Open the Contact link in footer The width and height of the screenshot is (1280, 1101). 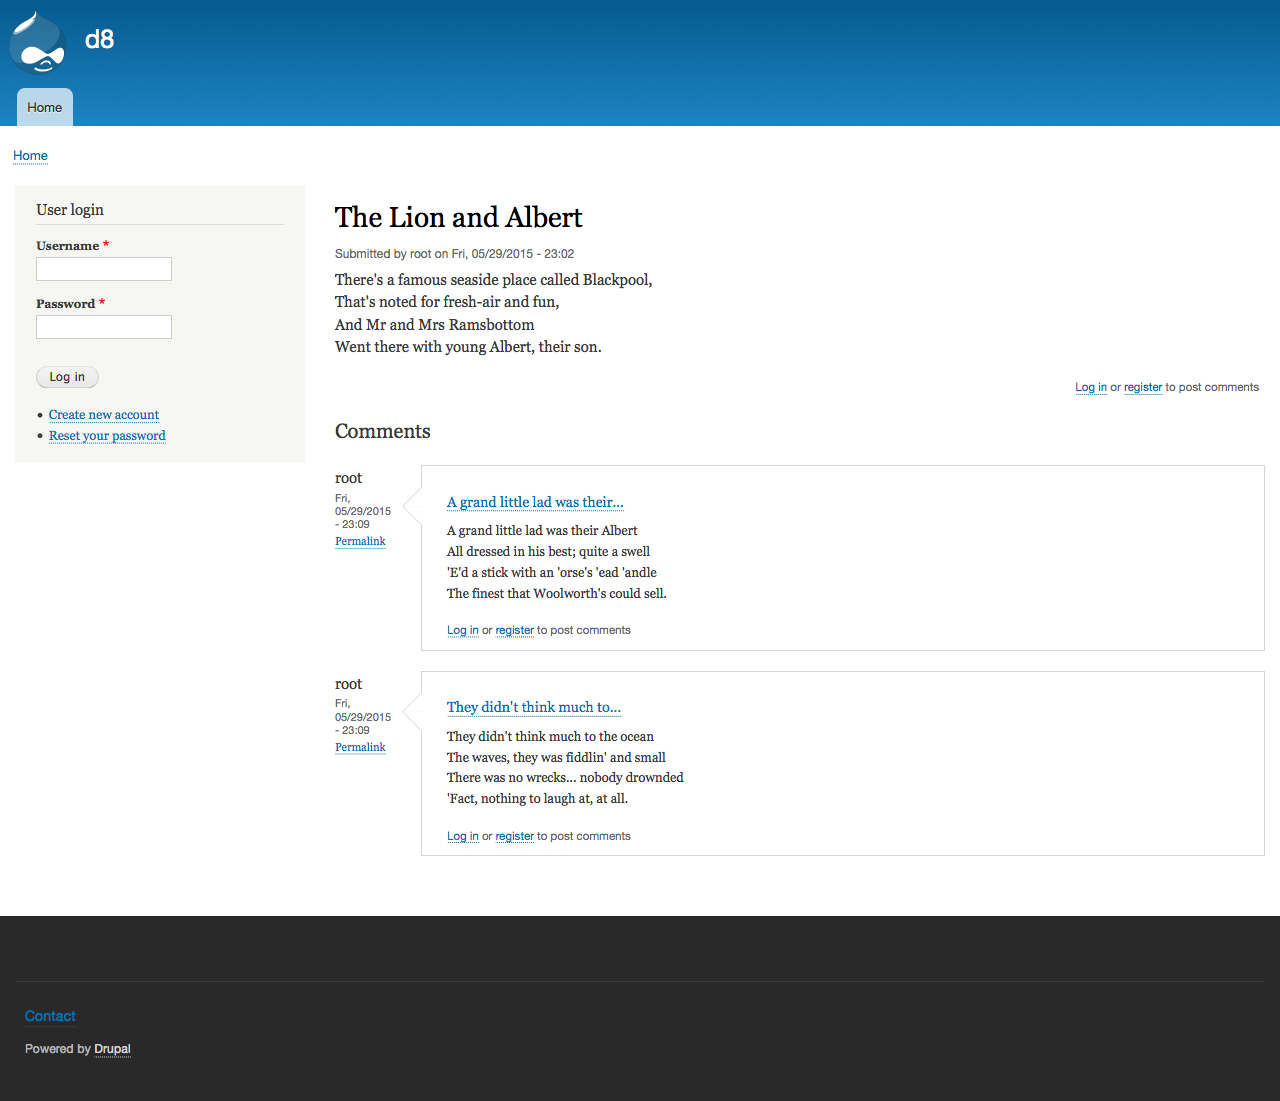[x=50, y=1016]
